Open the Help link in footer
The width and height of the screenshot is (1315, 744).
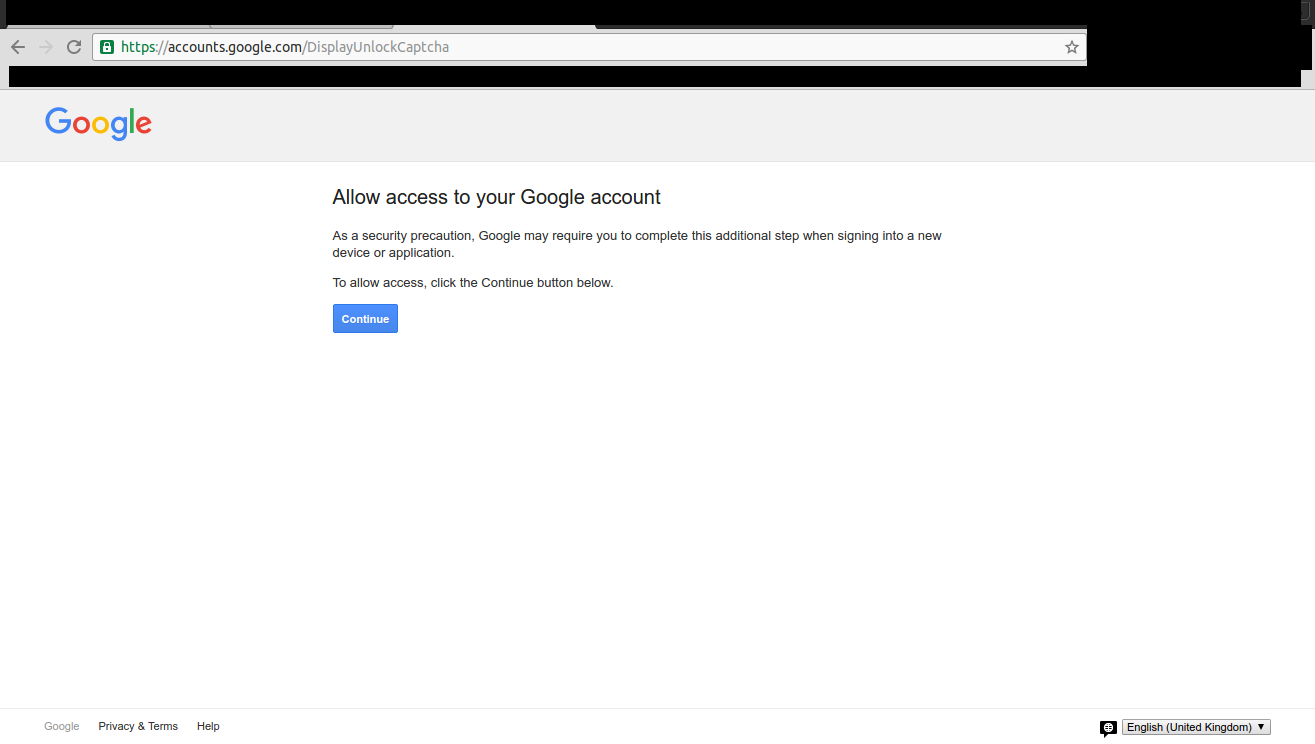pyautogui.click(x=208, y=726)
